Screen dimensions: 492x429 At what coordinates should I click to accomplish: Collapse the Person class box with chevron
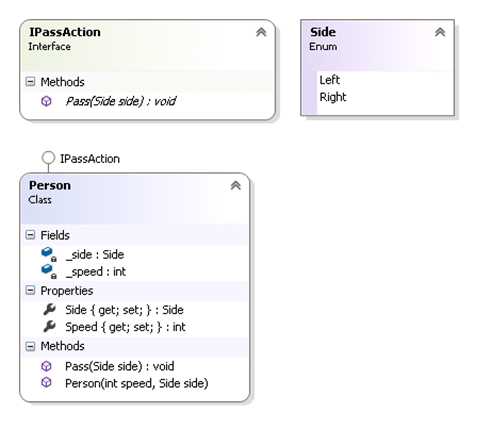click(x=236, y=185)
